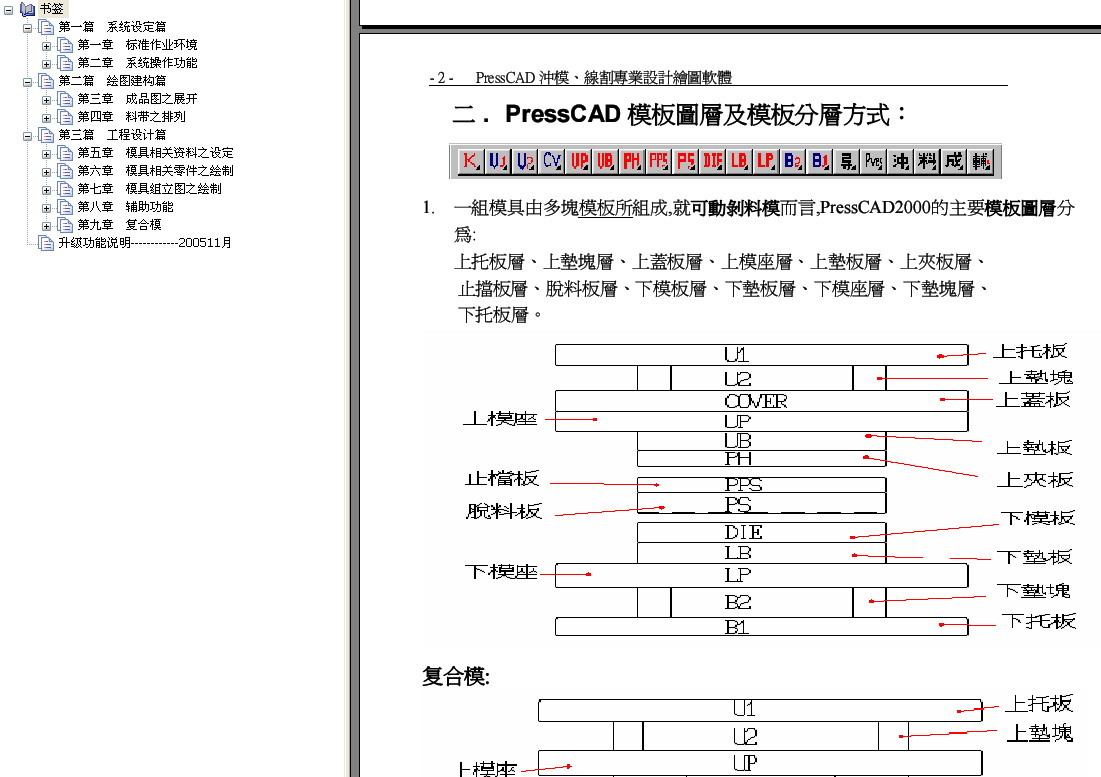The width and height of the screenshot is (1101, 777).
Task: Select the 书签 root label
Action: [x=52, y=9]
